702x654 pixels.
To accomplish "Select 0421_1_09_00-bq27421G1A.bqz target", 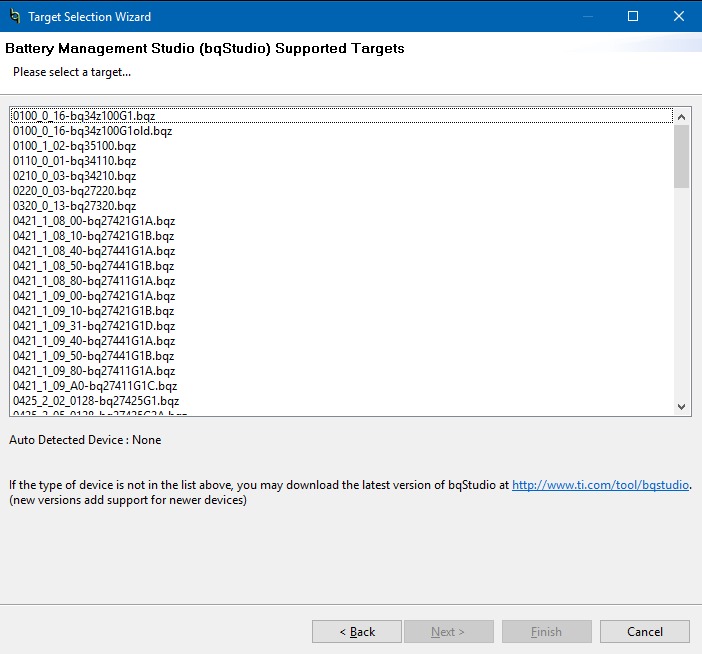I will pos(342,296).
